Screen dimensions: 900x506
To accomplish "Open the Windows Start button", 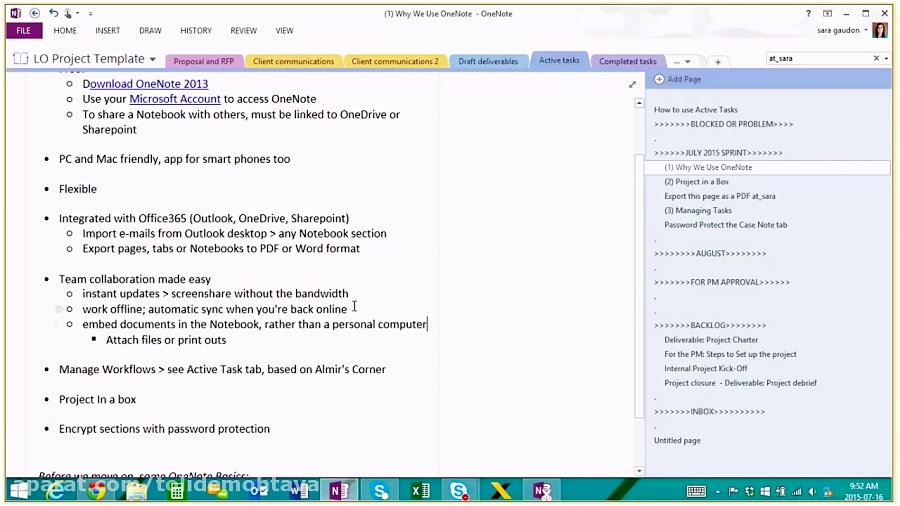I will pyautogui.click(x=19, y=491).
